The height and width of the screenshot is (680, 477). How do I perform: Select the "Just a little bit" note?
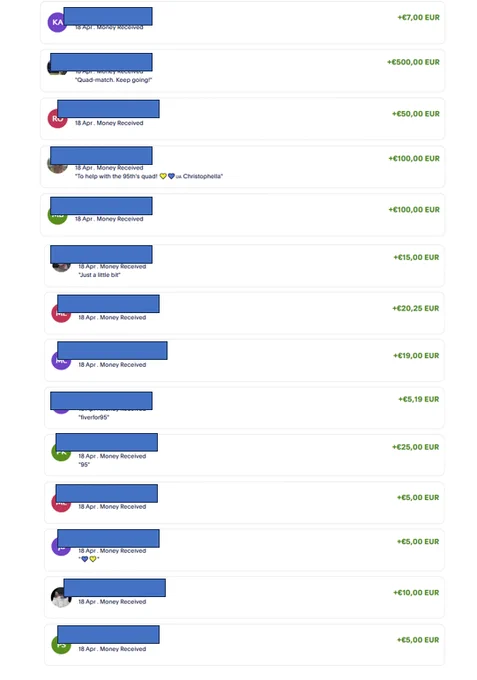[x=99, y=275]
